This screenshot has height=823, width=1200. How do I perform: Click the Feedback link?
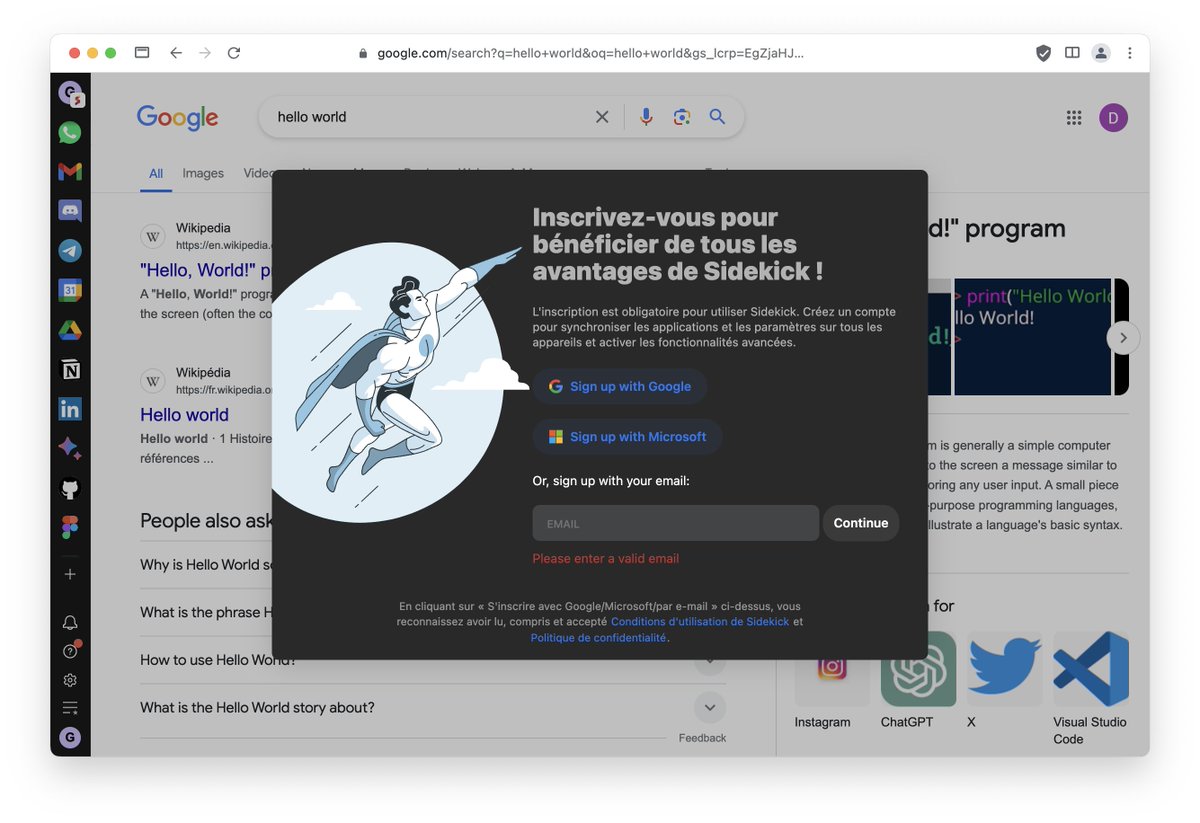(702, 738)
